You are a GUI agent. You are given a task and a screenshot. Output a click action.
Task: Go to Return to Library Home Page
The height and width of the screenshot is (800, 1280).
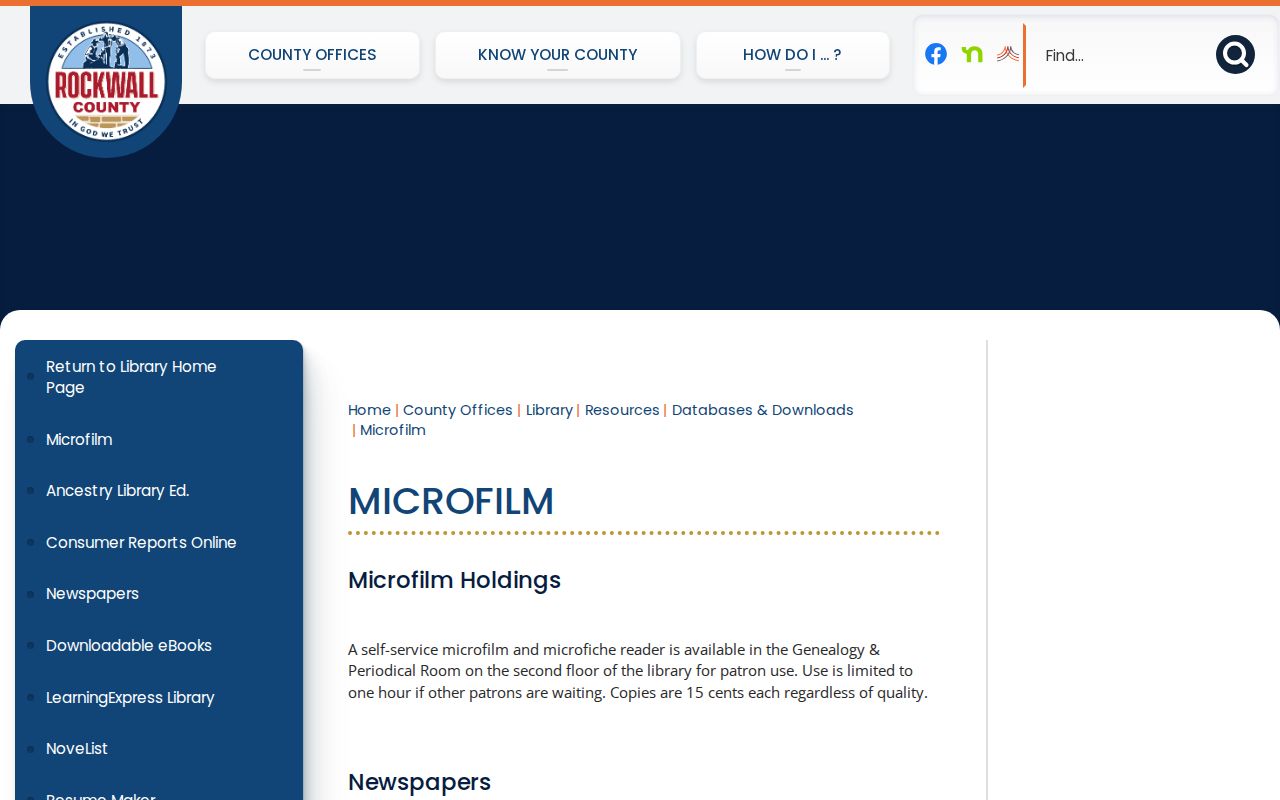[x=131, y=377]
